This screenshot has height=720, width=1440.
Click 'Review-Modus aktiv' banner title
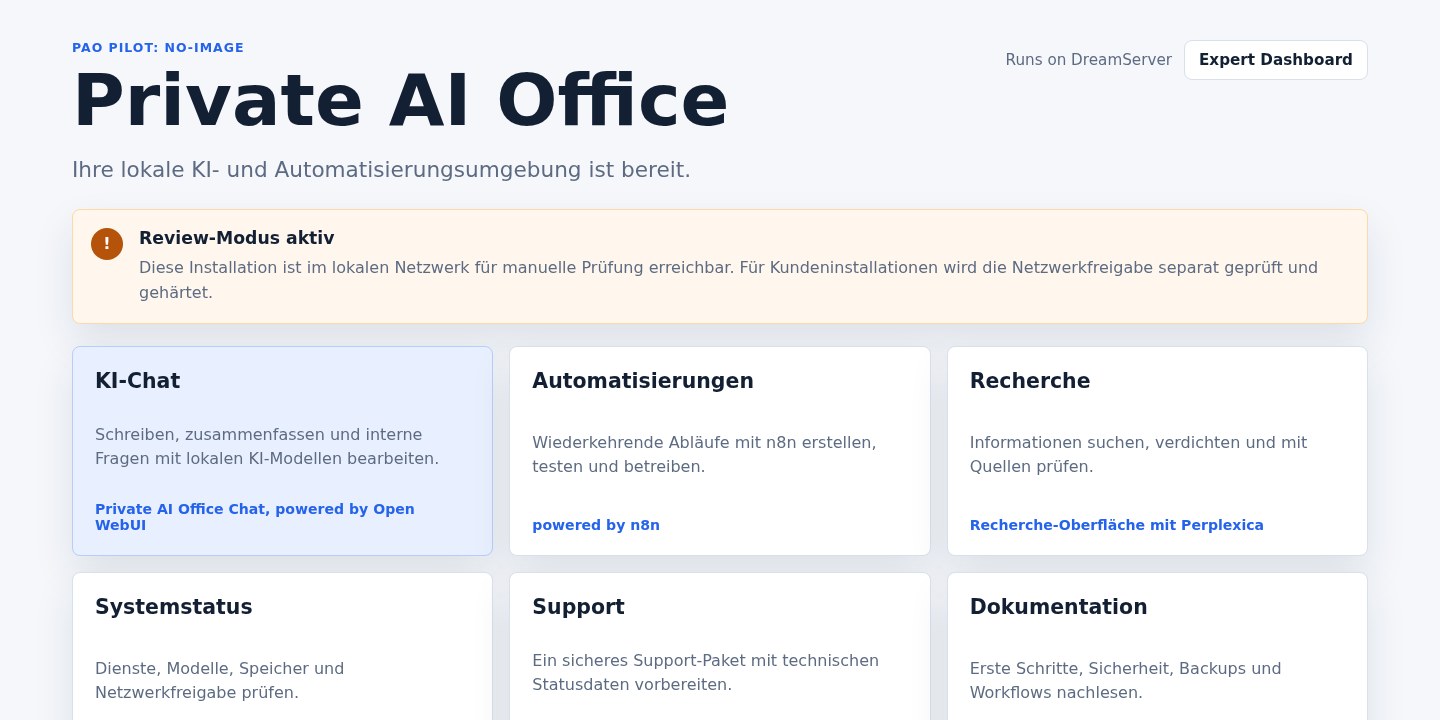pos(236,238)
